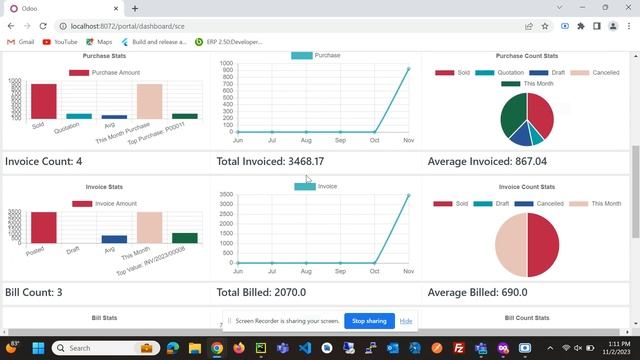640x360 pixels.
Task: Bookmark this tab with the star icon
Action: pyautogui.click(x=545, y=26)
